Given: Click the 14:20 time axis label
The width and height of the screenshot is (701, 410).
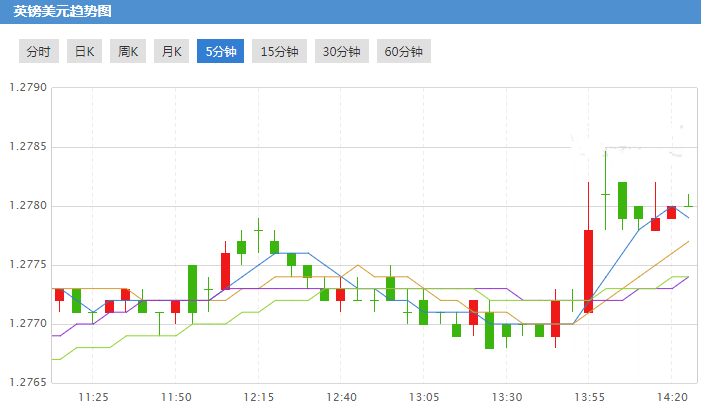Looking at the screenshot, I should [x=671, y=397].
